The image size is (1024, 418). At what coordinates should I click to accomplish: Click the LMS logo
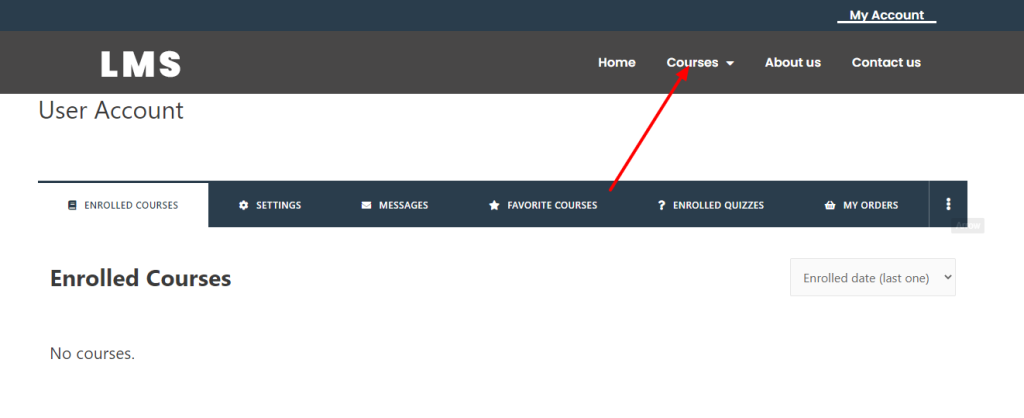tap(141, 64)
